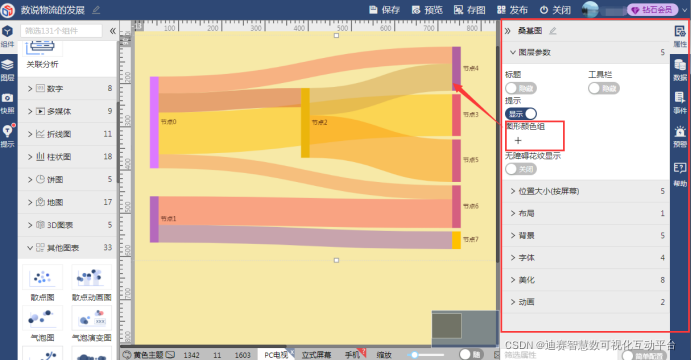Collapse properties panel with » arrow
The image size is (691, 360).
click(x=508, y=31)
